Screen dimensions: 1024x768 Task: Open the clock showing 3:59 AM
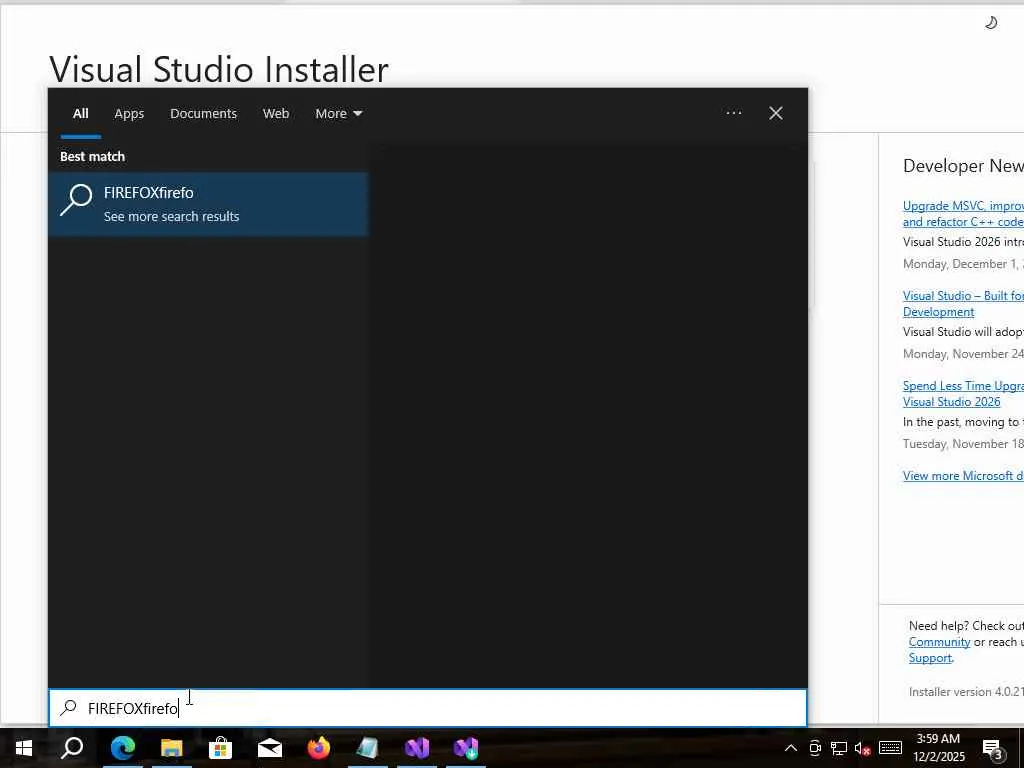coord(938,748)
